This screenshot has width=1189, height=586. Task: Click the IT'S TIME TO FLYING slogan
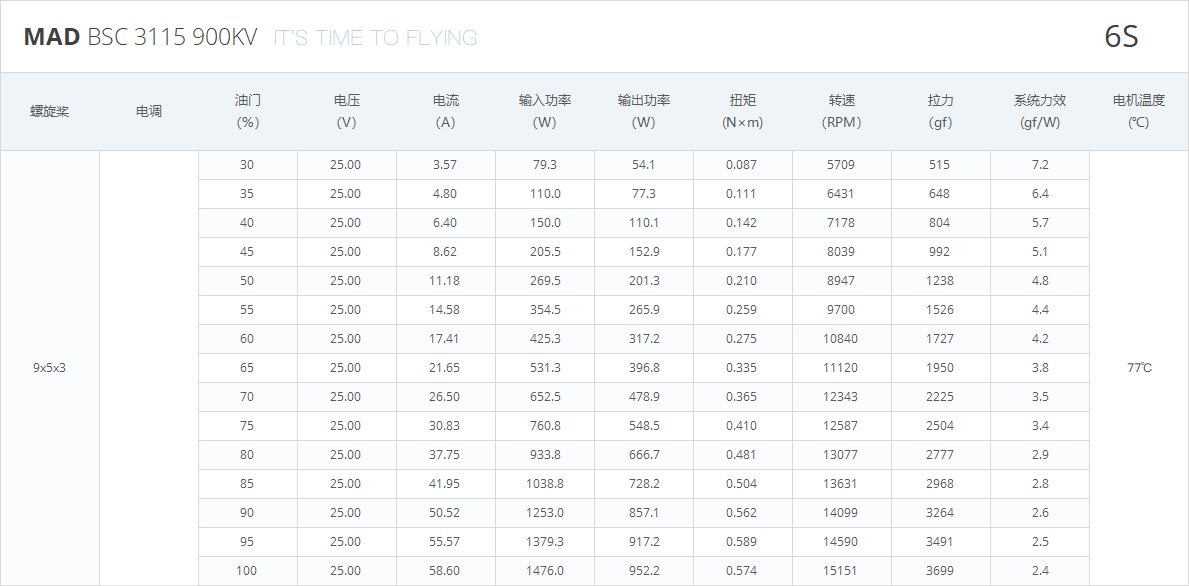[375, 38]
